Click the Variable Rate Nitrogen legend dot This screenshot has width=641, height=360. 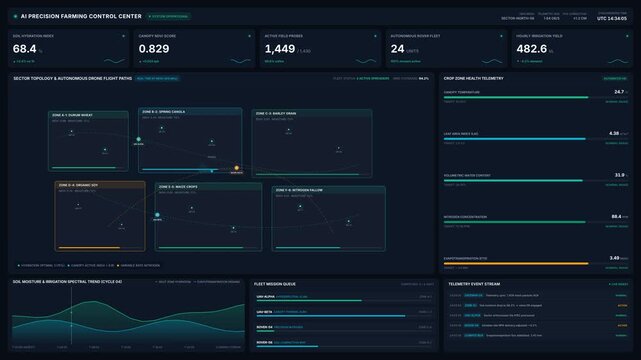coord(118,266)
